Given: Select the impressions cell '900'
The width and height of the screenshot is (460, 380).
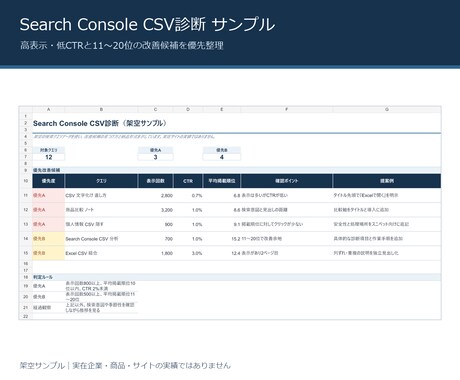Looking at the screenshot, I should pos(156,224).
